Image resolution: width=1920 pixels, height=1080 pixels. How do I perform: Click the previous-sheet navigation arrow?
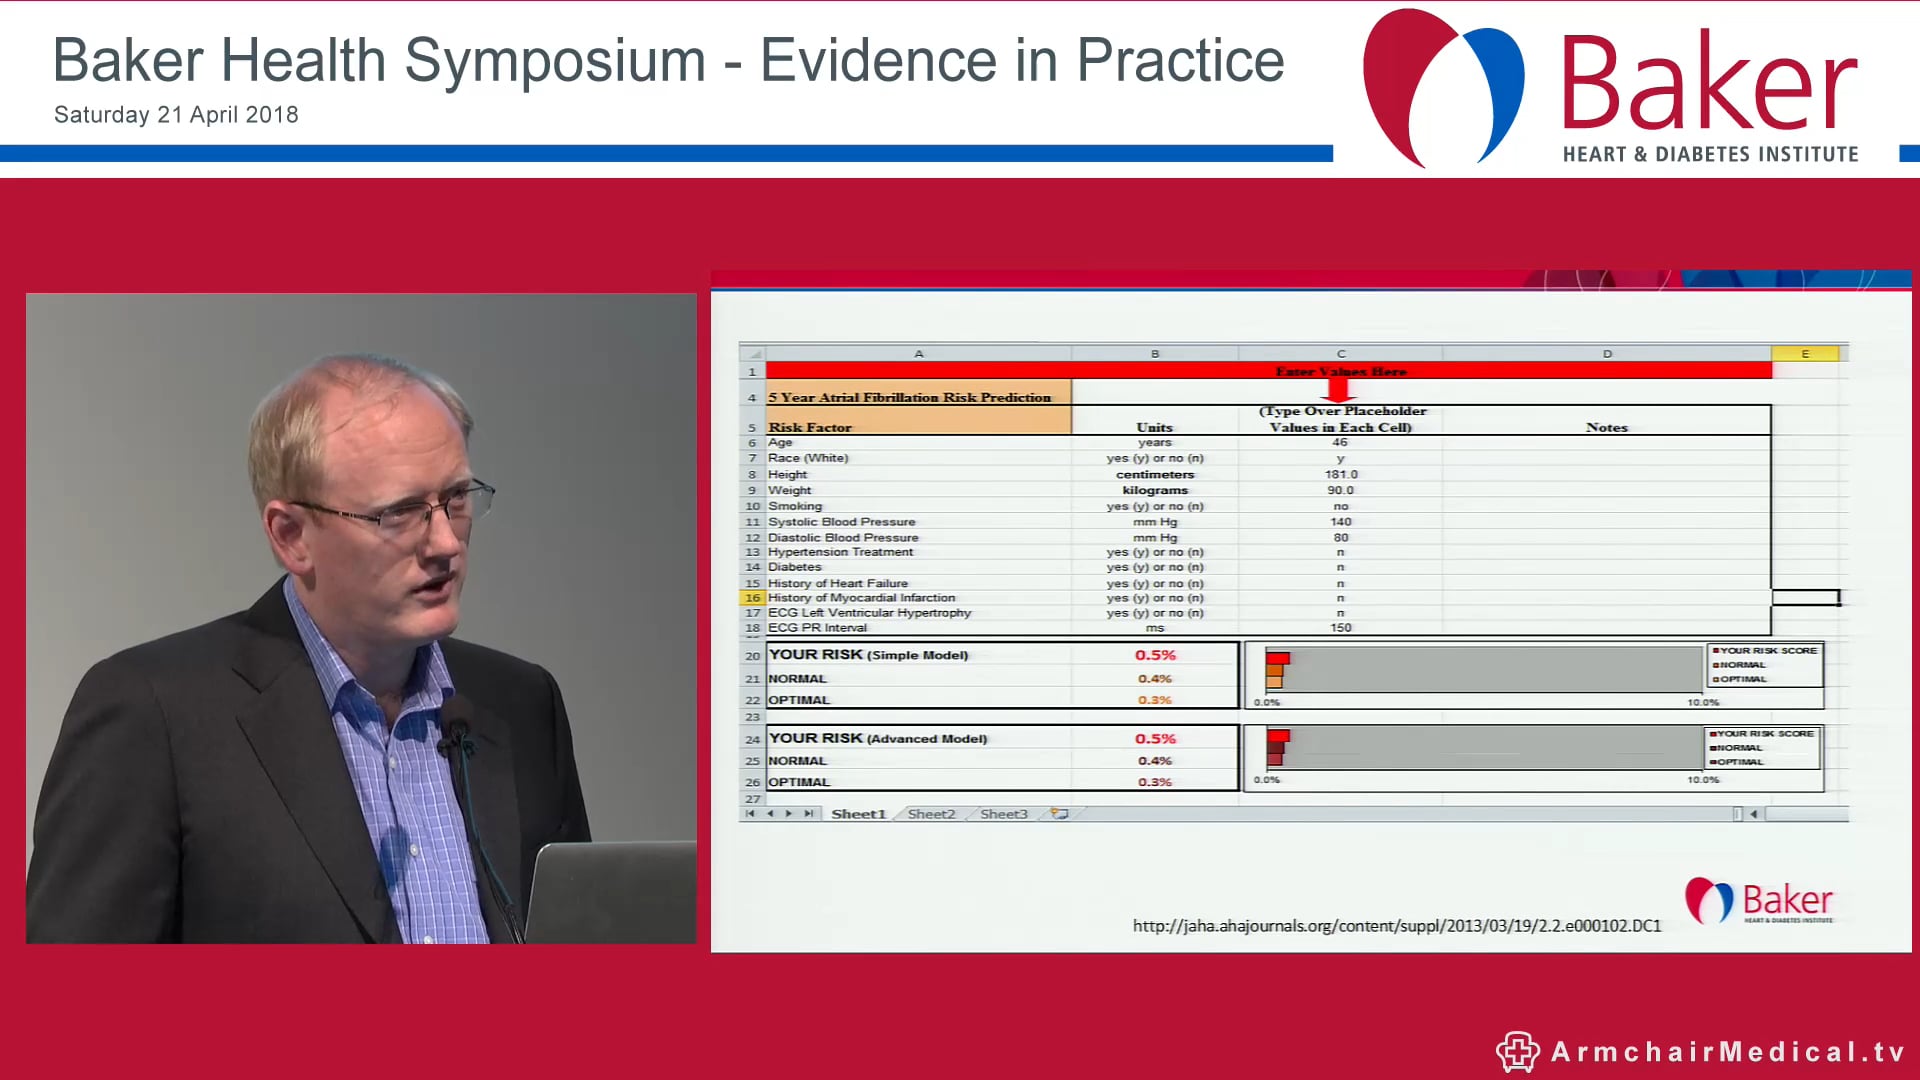pyautogui.click(x=771, y=814)
